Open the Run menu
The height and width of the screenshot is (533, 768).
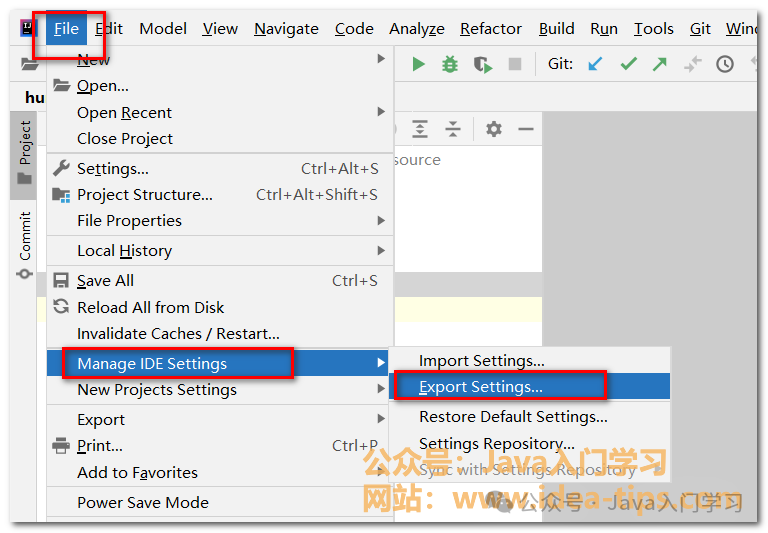[x=604, y=28]
